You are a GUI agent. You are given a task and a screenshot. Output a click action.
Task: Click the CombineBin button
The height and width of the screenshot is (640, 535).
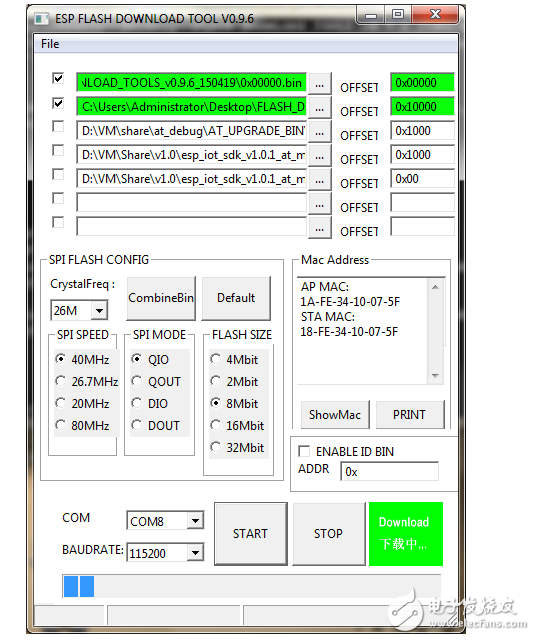161,298
